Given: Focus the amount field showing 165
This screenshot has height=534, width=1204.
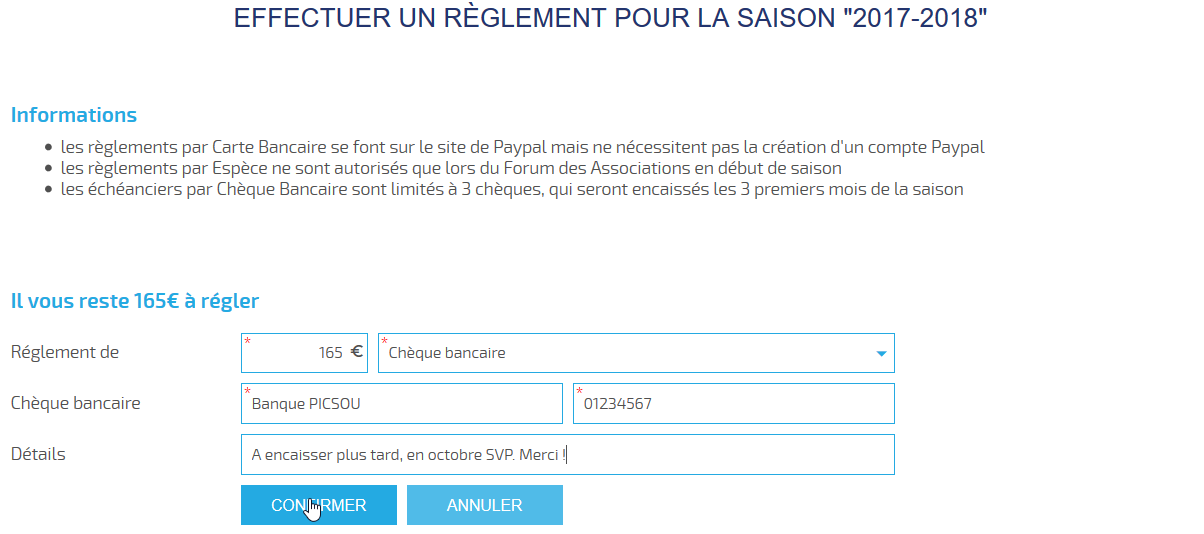Looking at the screenshot, I should pos(304,353).
